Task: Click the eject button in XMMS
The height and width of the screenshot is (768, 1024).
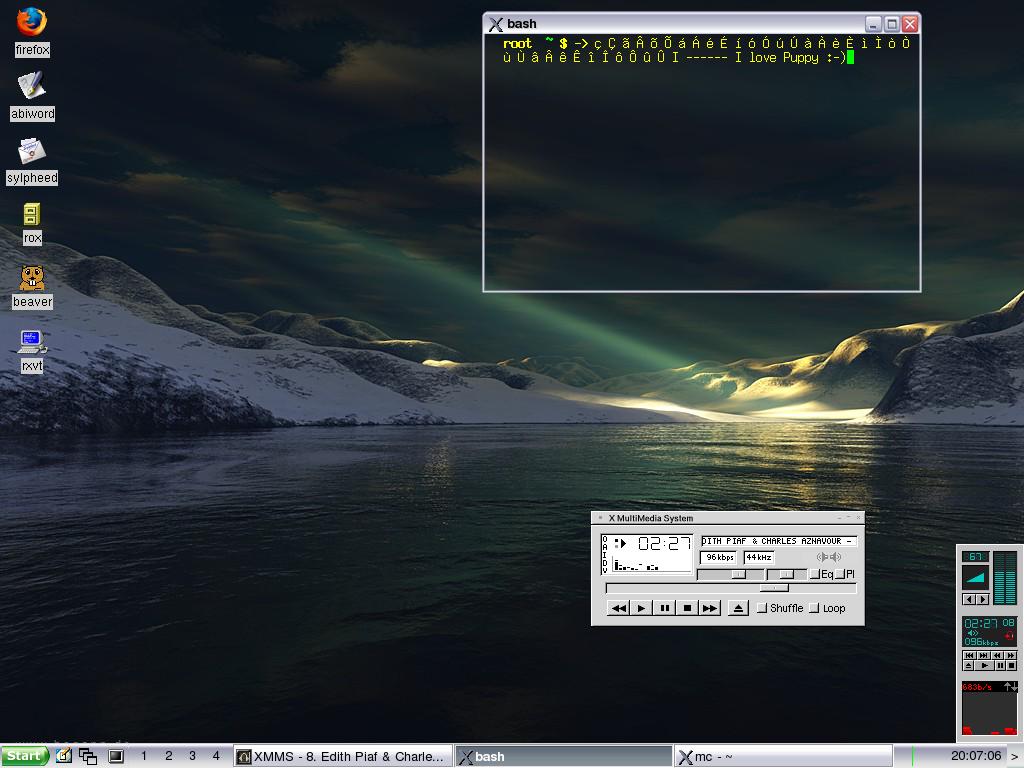Action: (738, 608)
